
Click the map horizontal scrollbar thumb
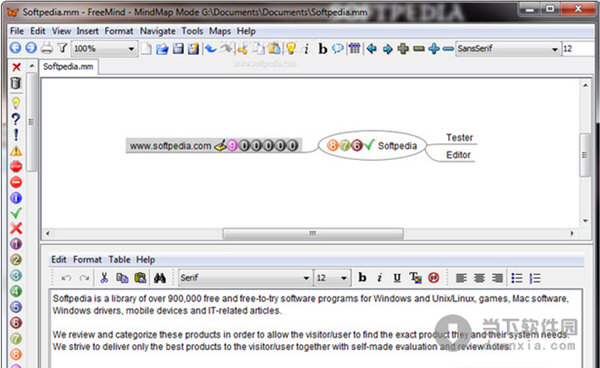click(313, 233)
